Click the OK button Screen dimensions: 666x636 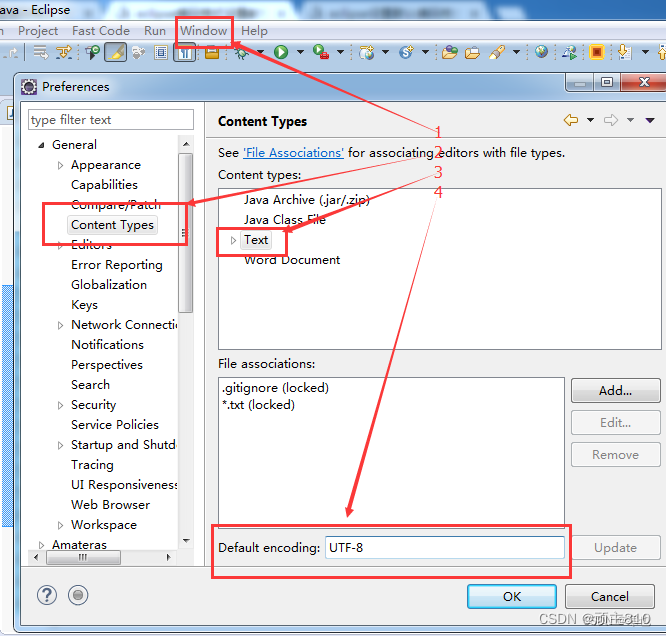pyautogui.click(x=512, y=596)
